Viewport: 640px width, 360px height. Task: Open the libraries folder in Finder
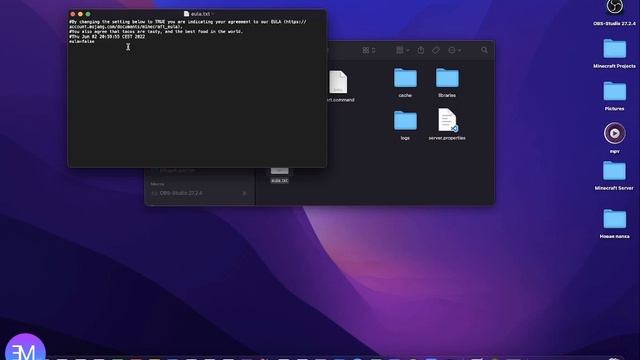pos(447,78)
